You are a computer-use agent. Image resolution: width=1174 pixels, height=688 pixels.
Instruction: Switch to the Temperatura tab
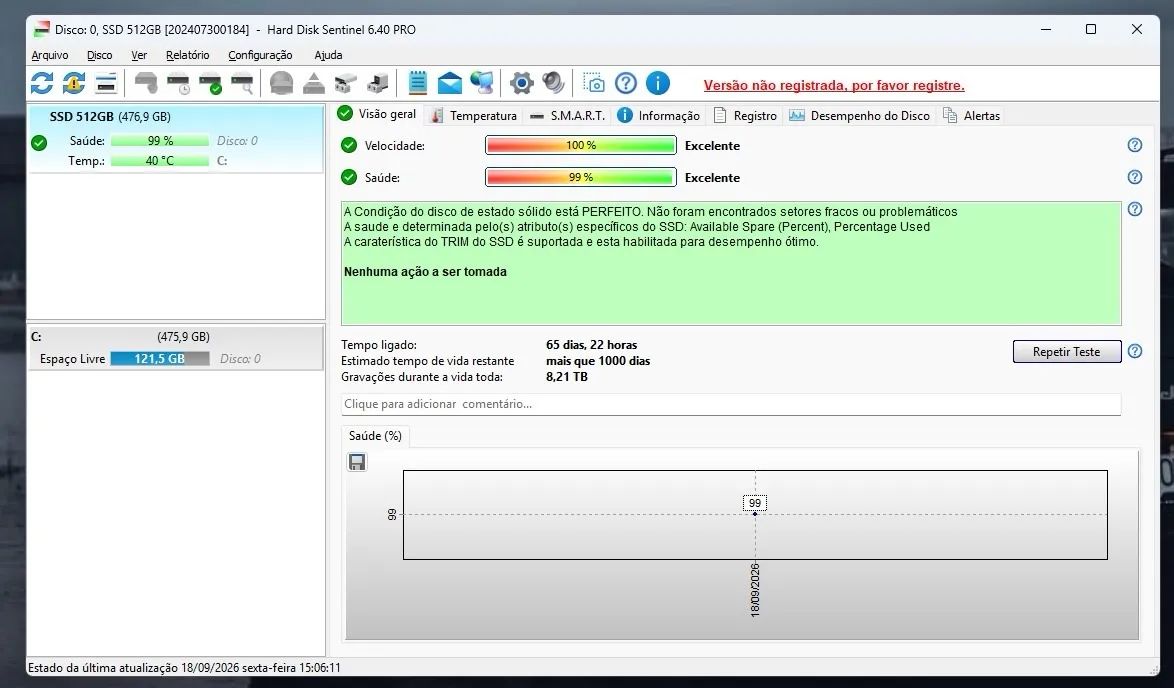474,116
